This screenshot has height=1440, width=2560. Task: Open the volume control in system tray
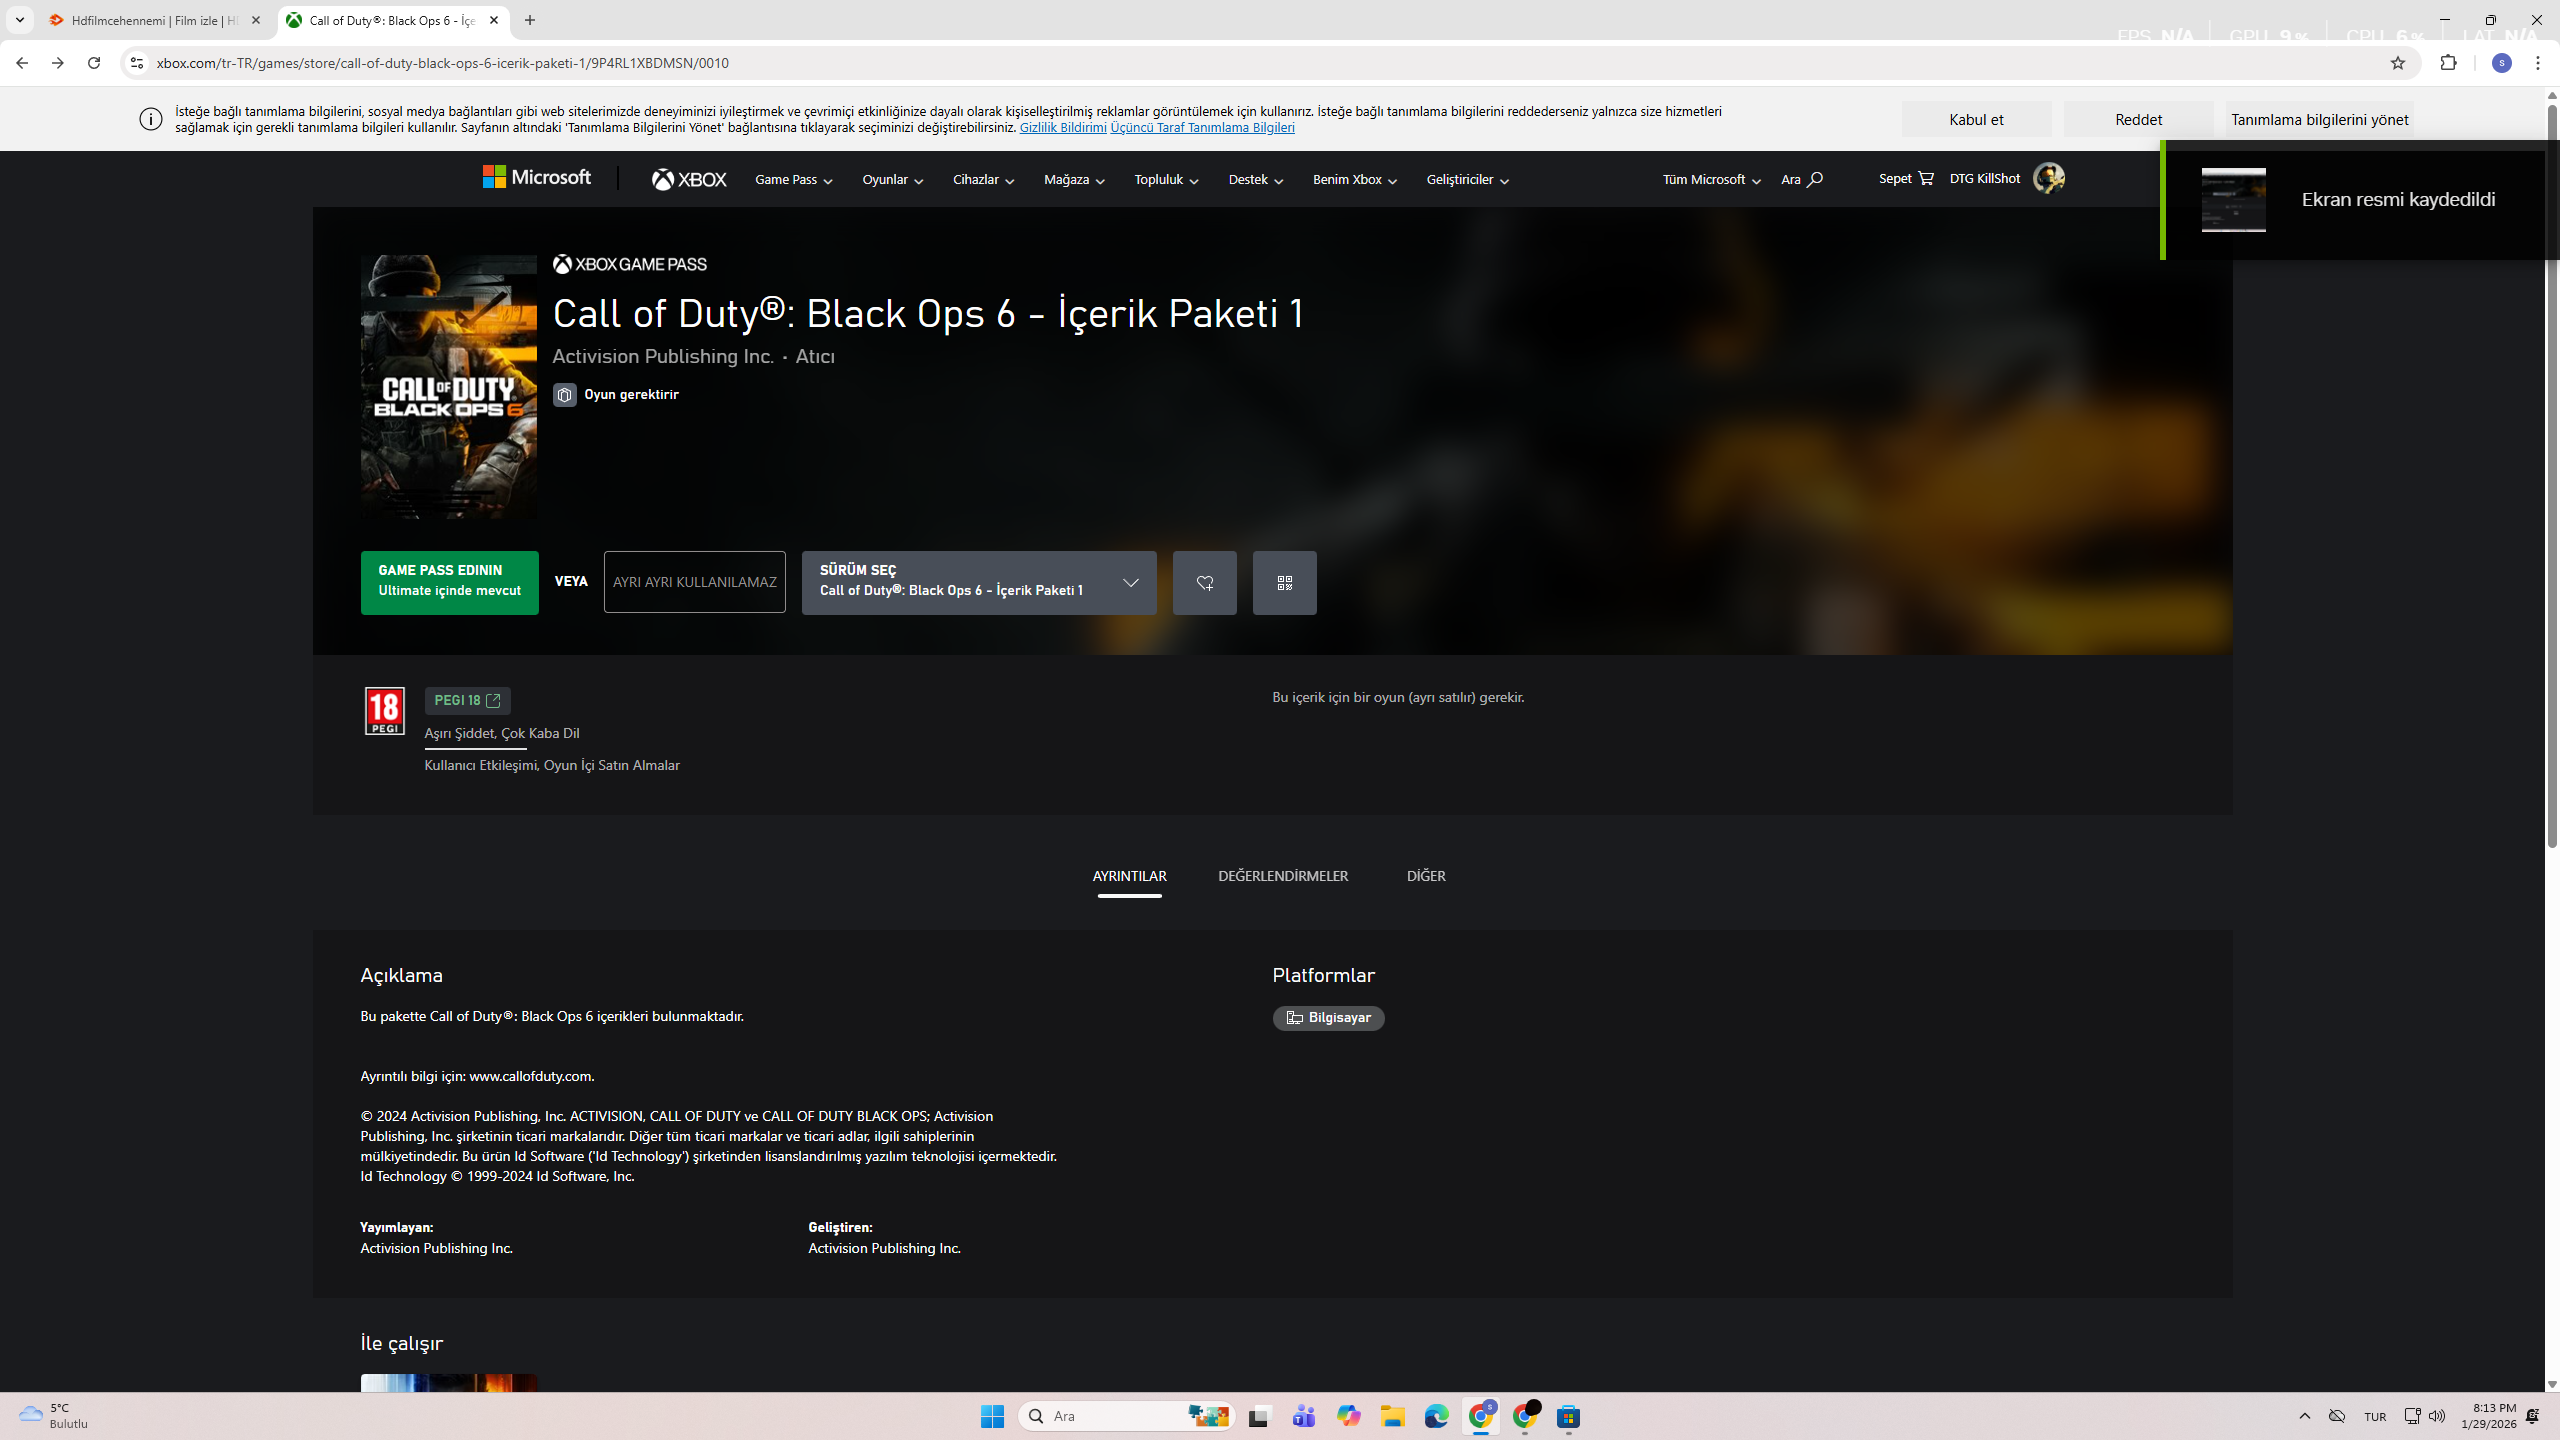click(x=2437, y=1416)
